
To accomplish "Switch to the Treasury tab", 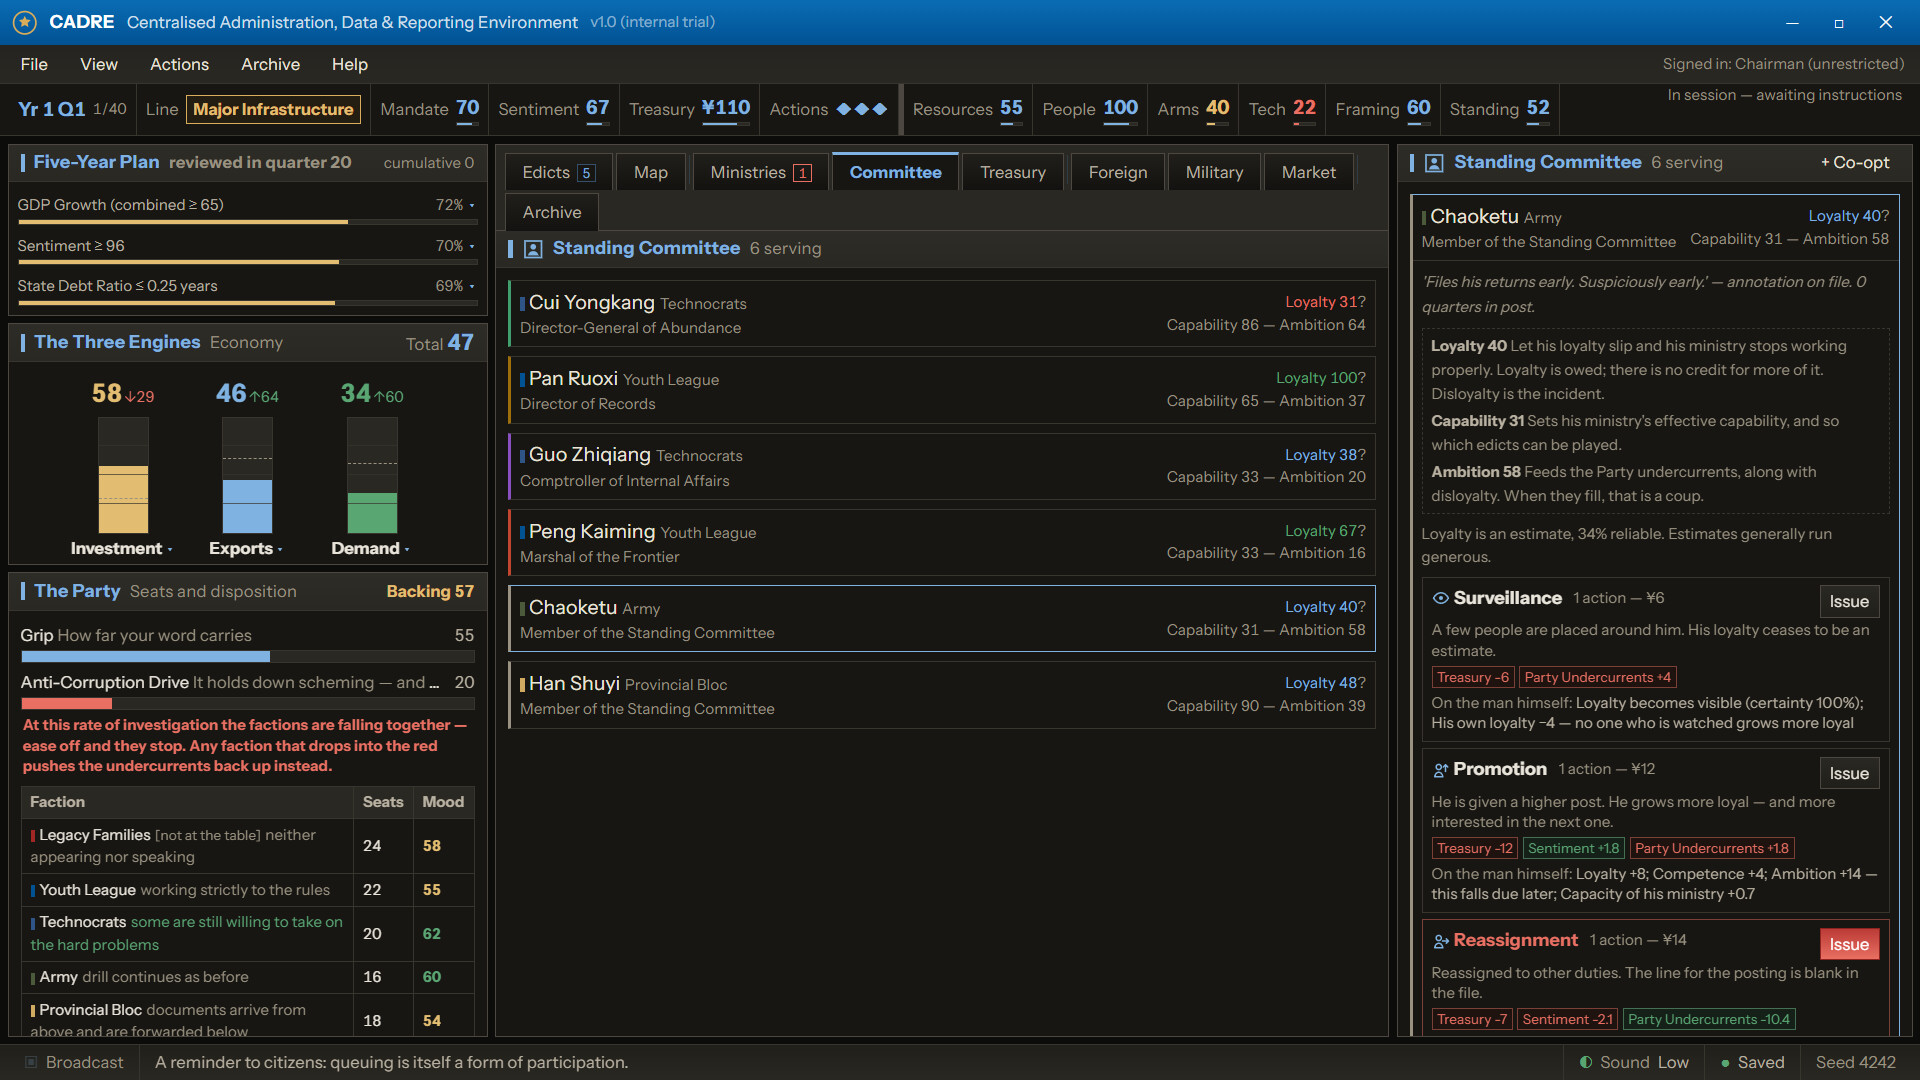I will click(x=1012, y=172).
